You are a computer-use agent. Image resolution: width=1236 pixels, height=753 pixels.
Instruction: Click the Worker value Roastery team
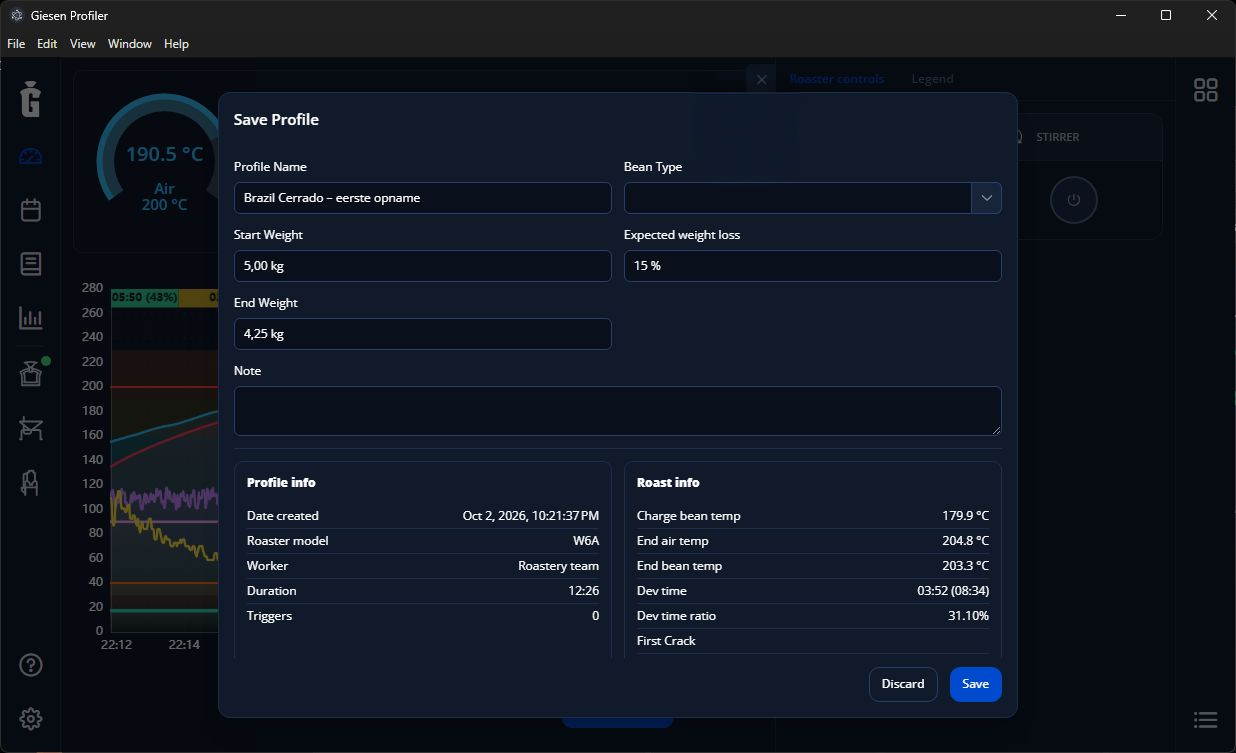[558, 566]
